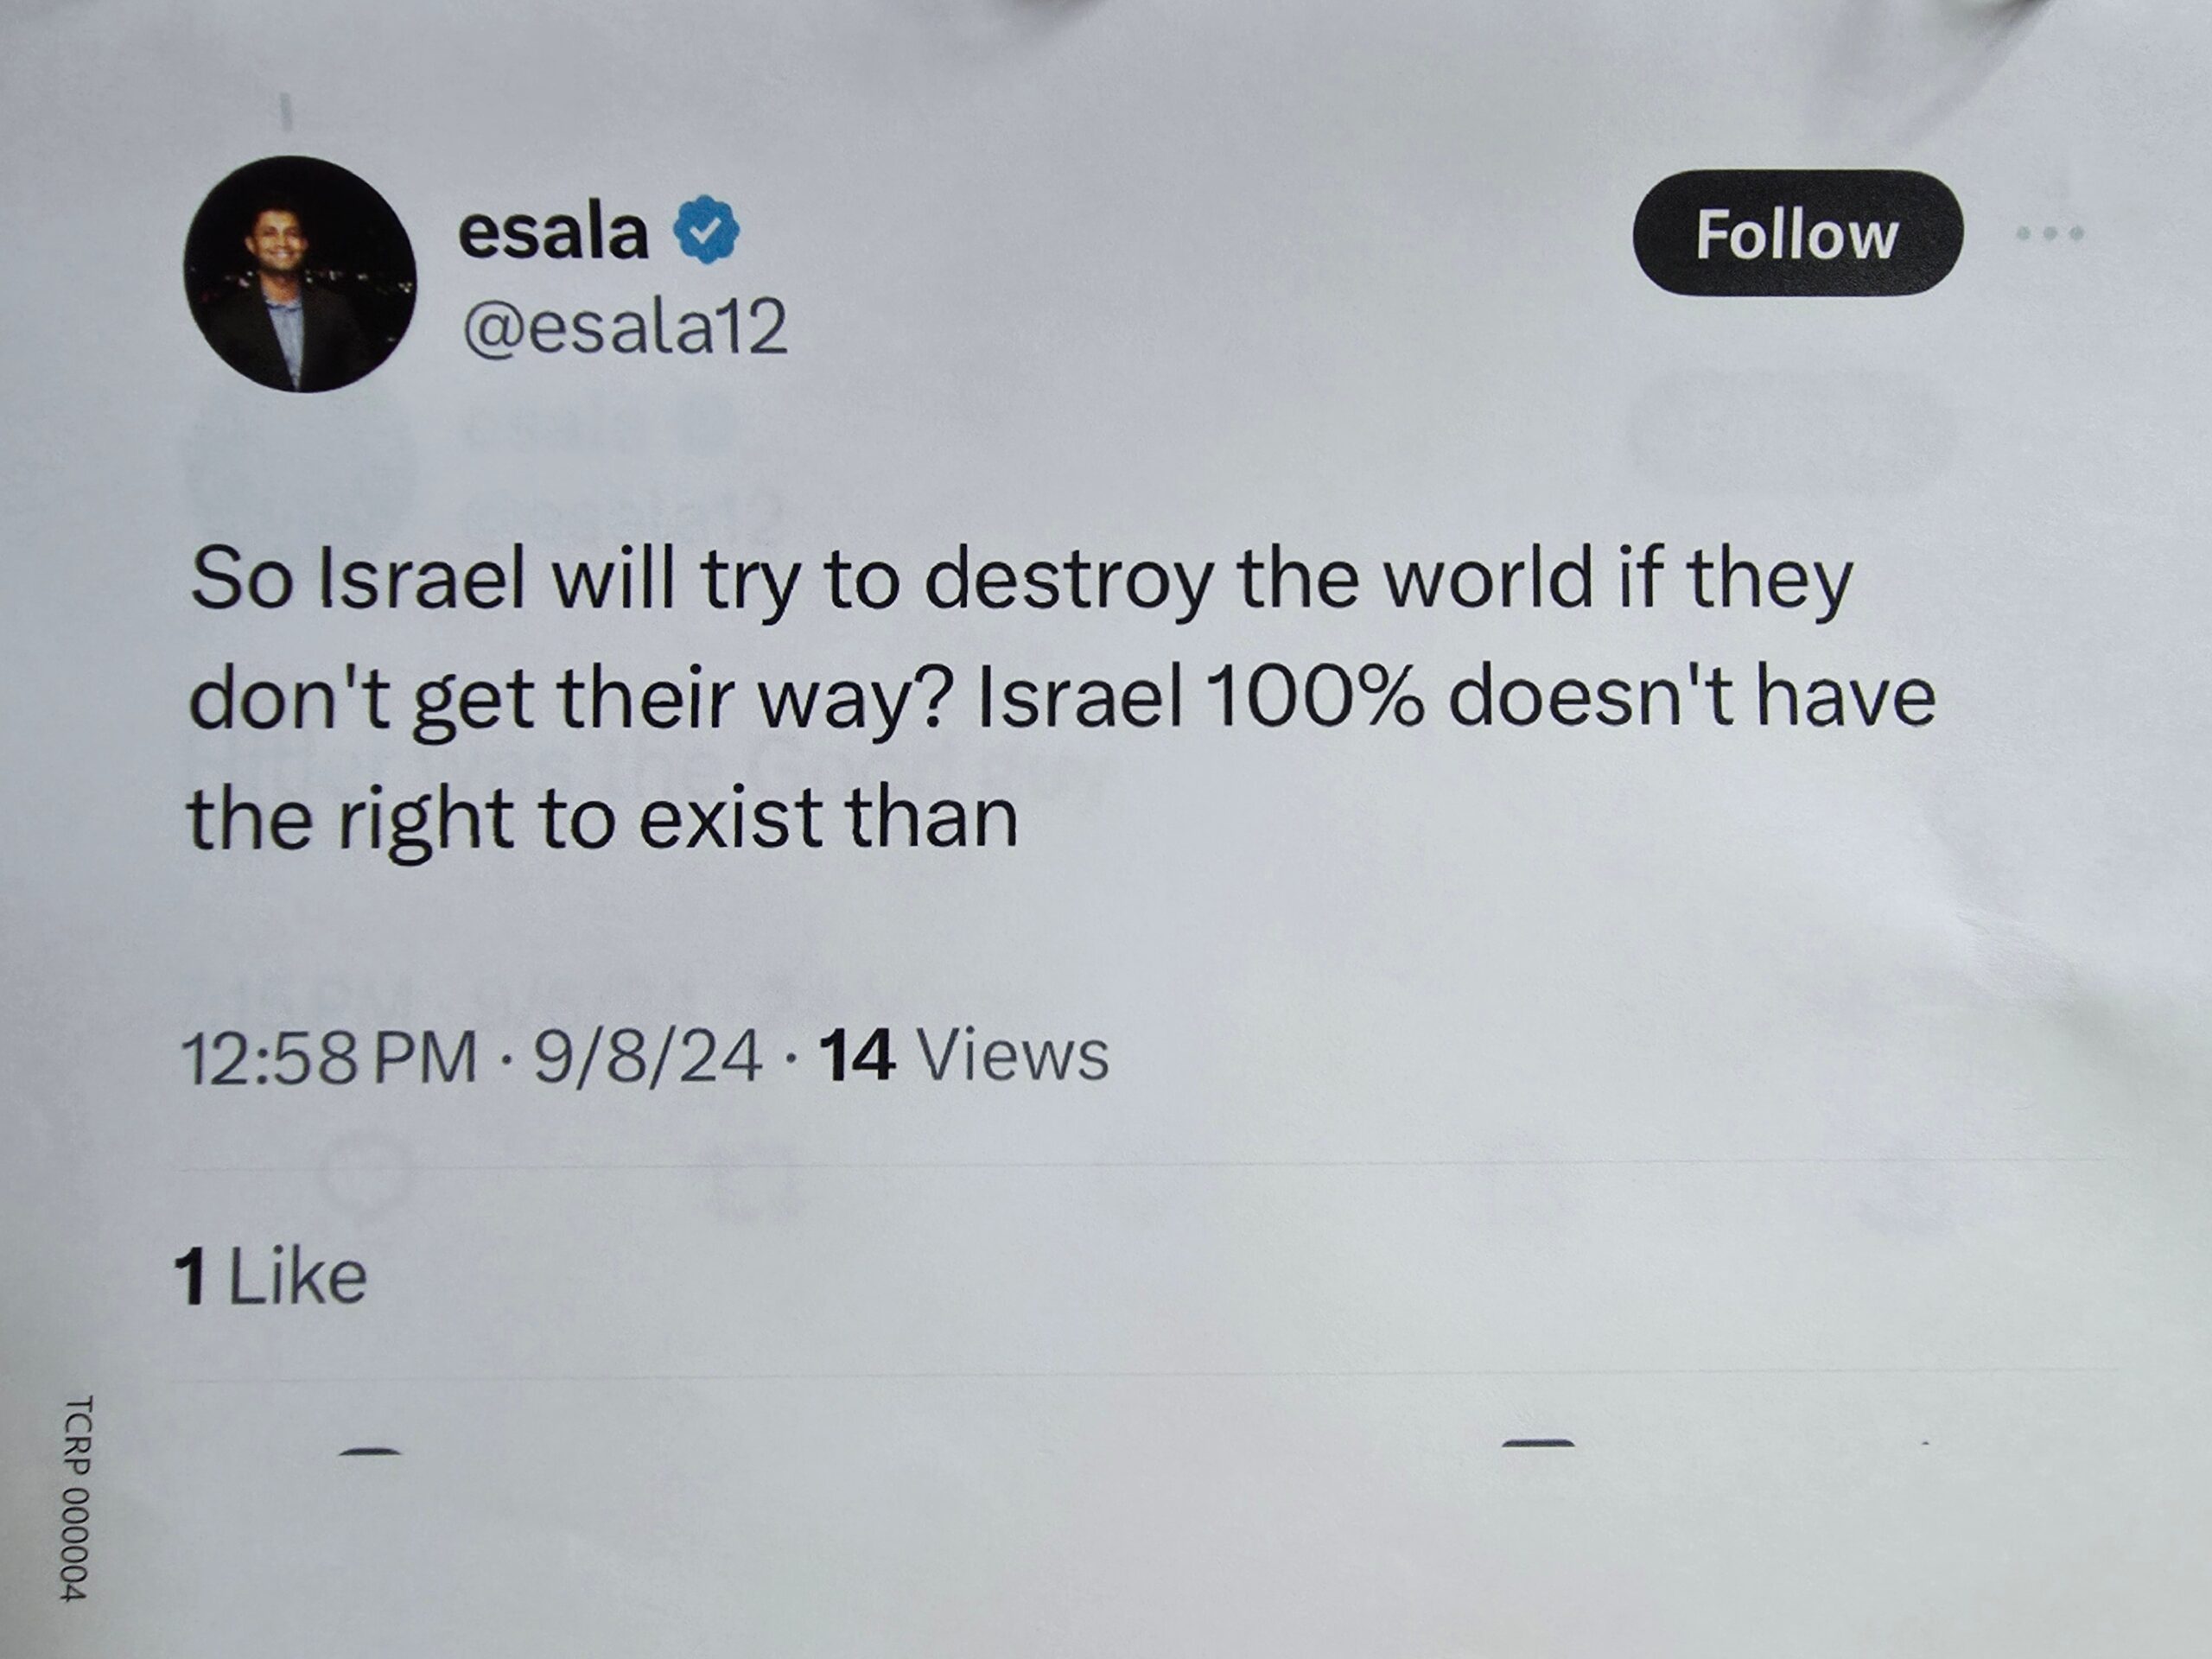Click the esala profile picture
Viewport: 2212px width, 1659px height.
299,274
